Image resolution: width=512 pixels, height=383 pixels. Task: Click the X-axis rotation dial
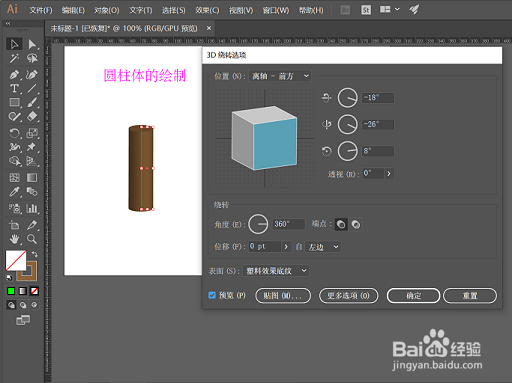click(348, 98)
